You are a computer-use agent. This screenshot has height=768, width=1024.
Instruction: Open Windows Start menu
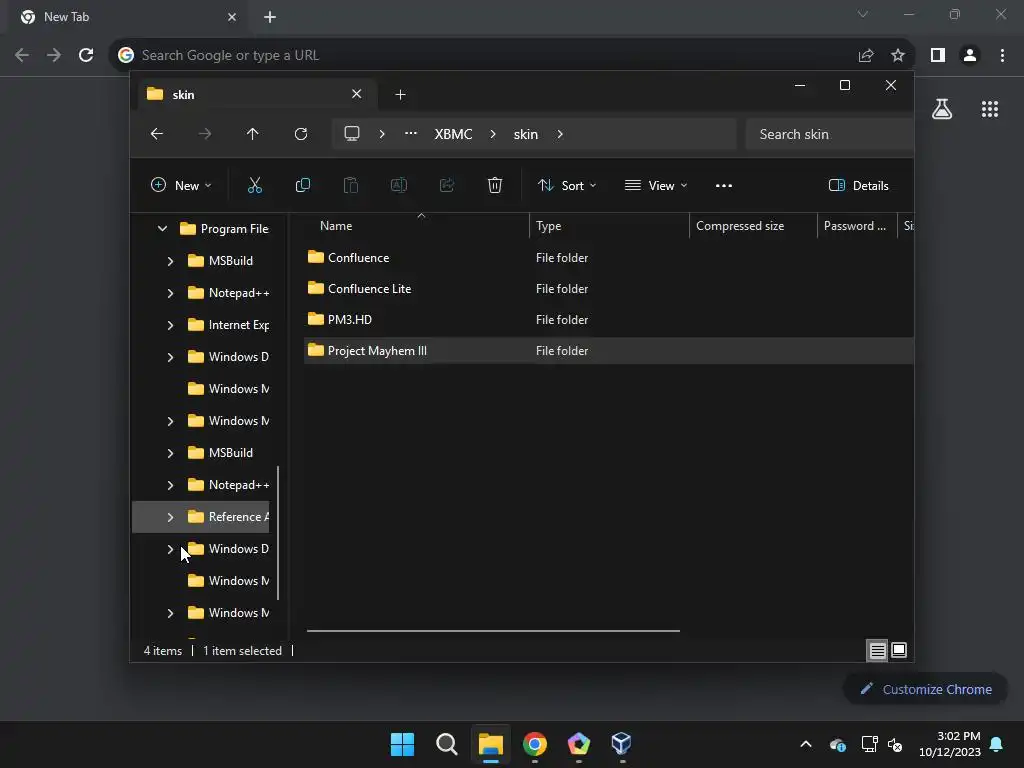pyautogui.click(x=402, y=744)
